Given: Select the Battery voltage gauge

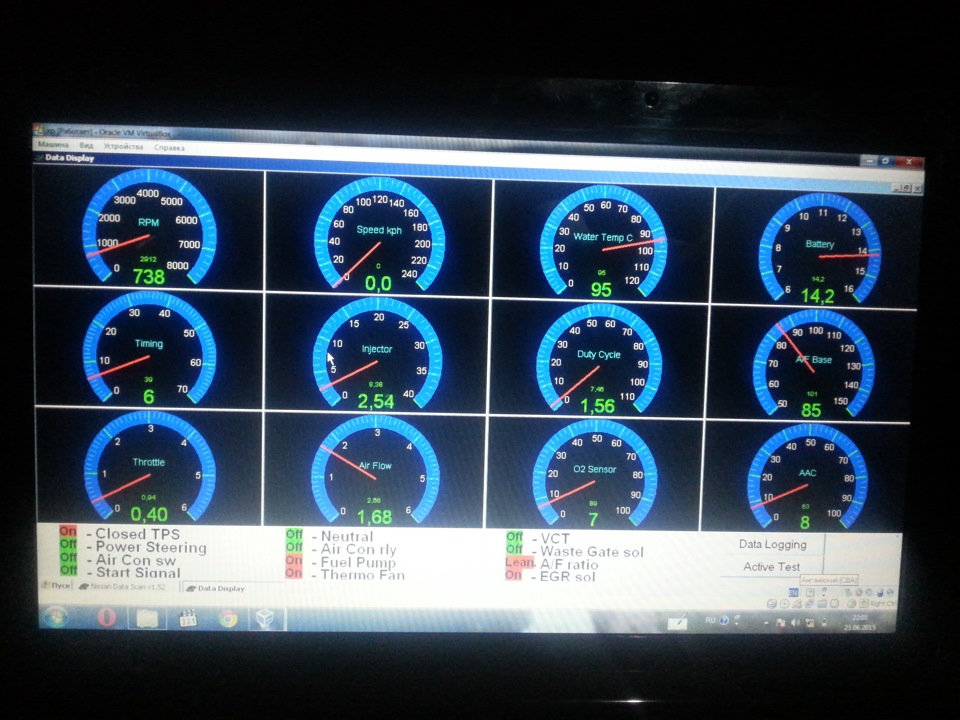Looking at the screenshot, I should pyautogui.click(x=820, y=248).
